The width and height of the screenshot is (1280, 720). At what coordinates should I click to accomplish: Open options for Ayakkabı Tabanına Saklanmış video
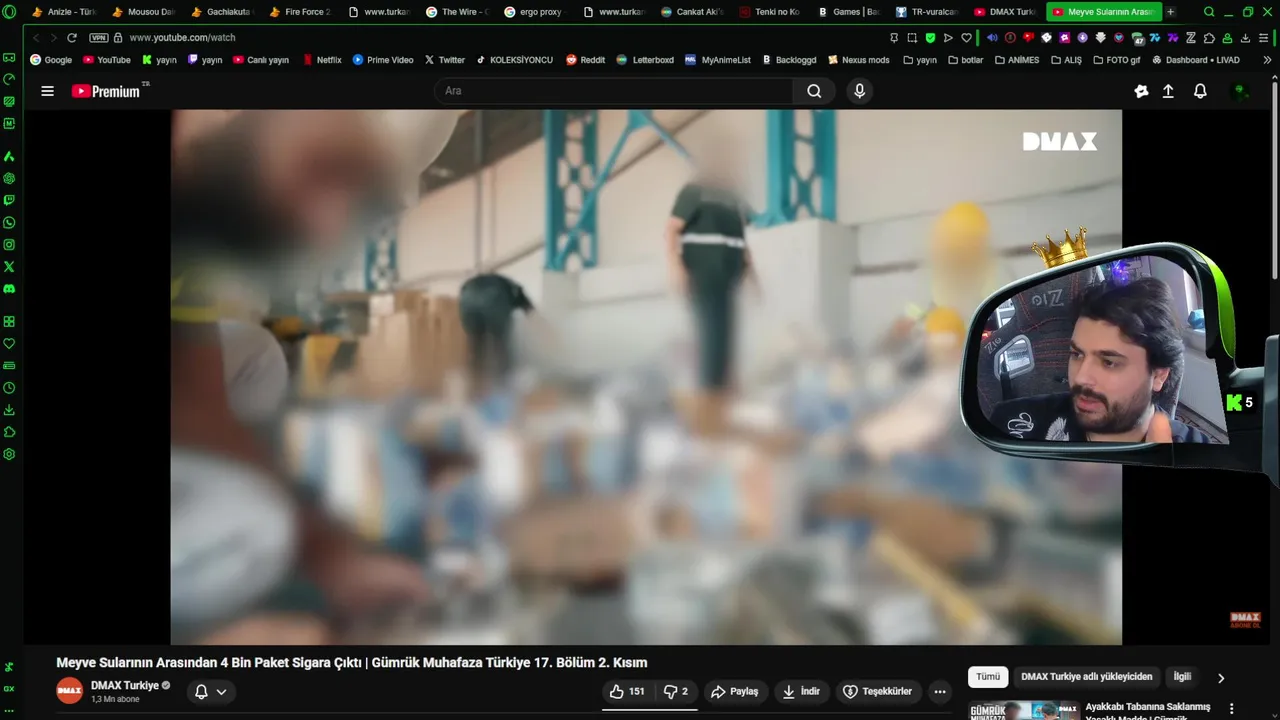(1231, 709)
